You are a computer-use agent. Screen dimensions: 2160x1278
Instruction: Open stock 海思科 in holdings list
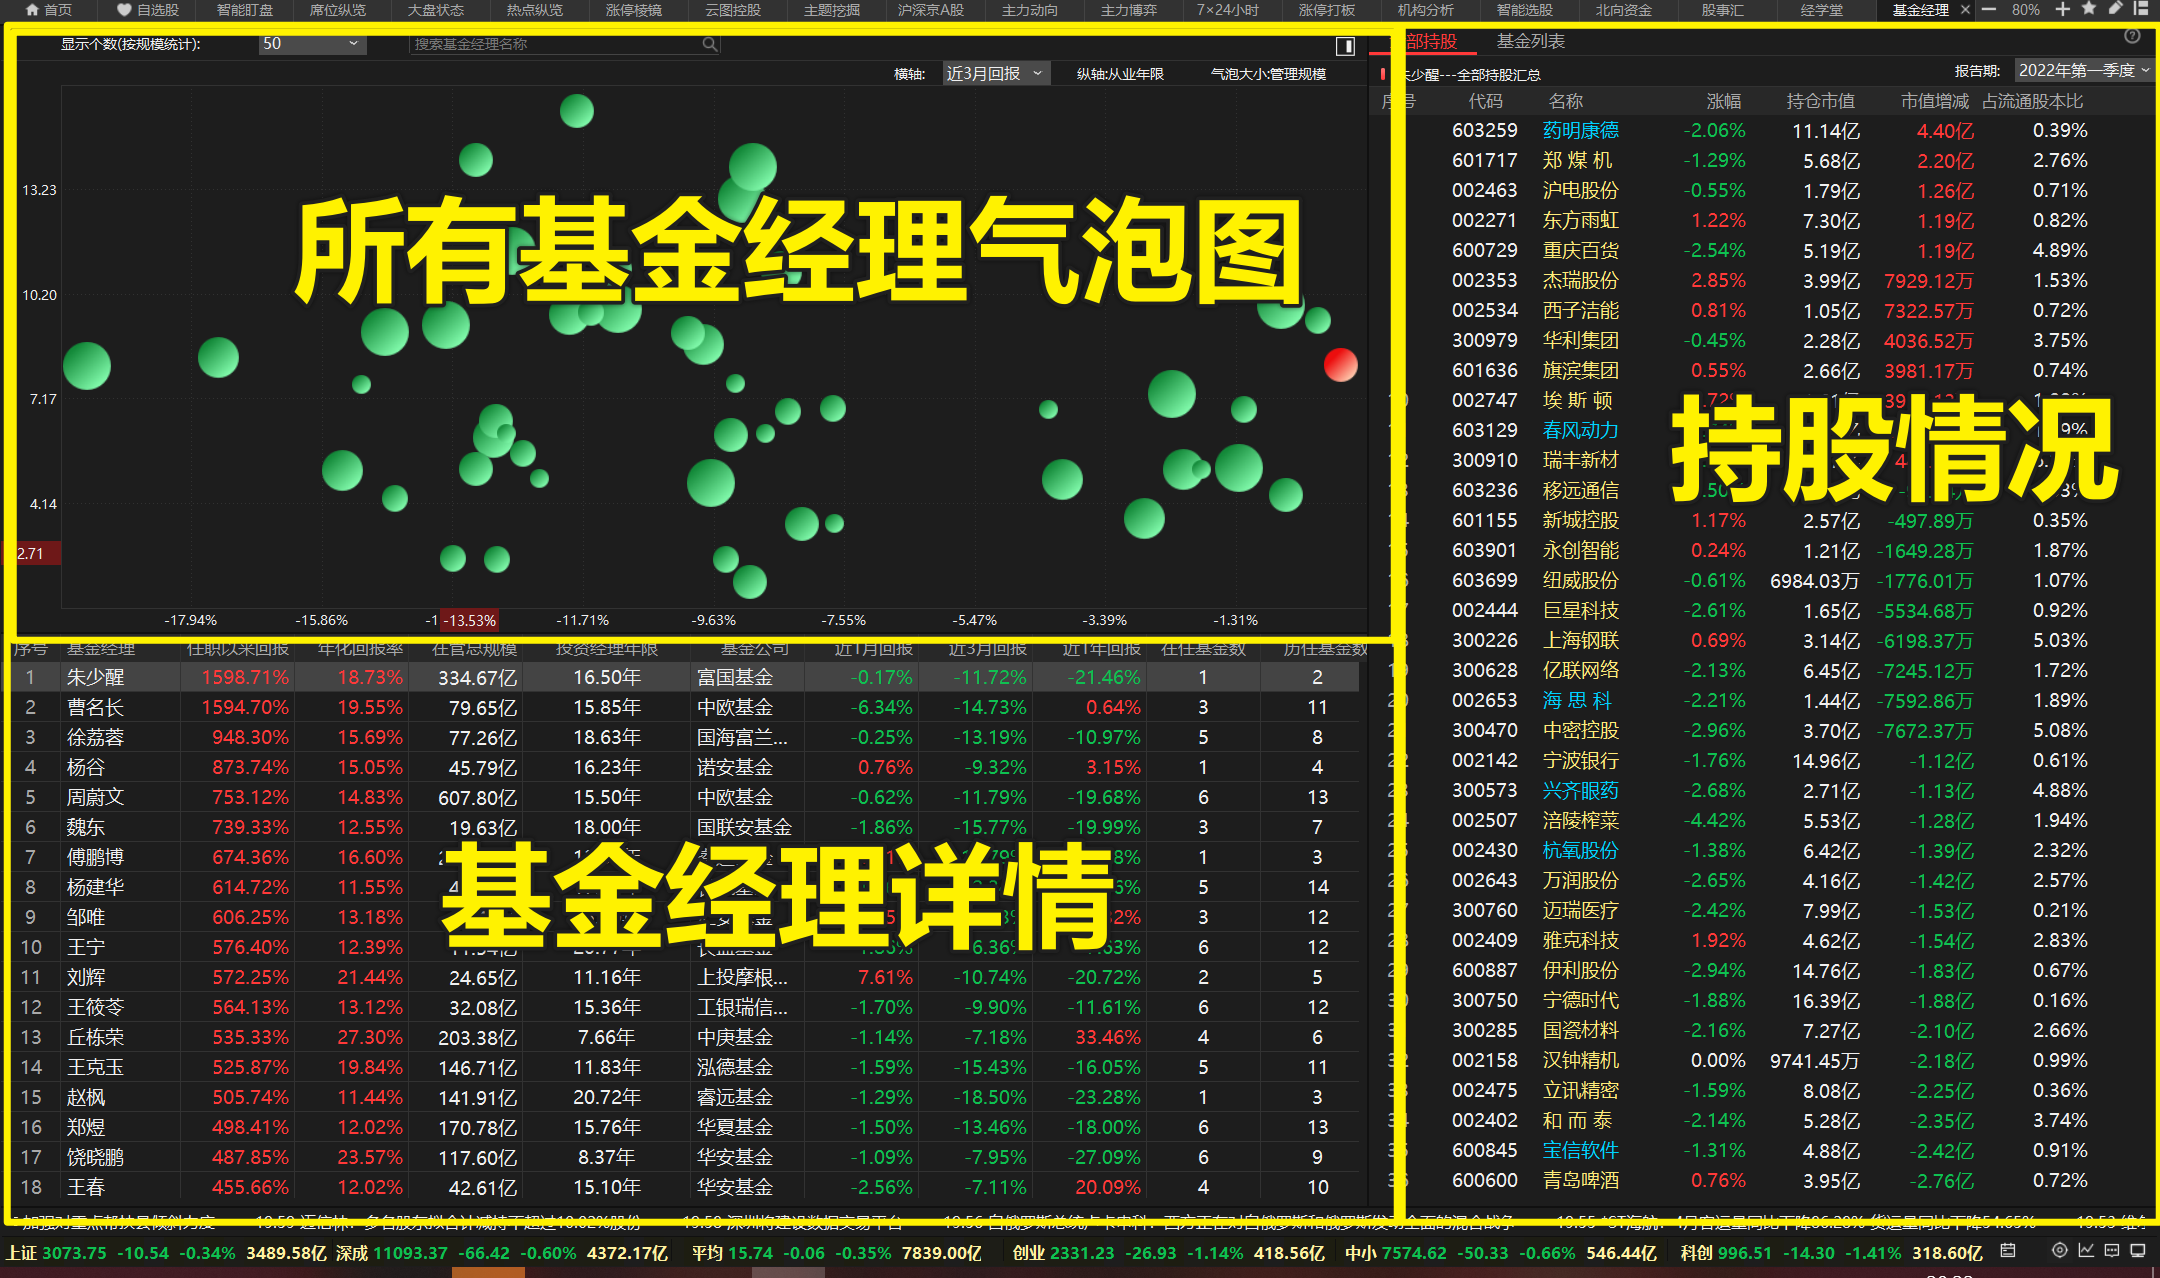point(1577,701)
